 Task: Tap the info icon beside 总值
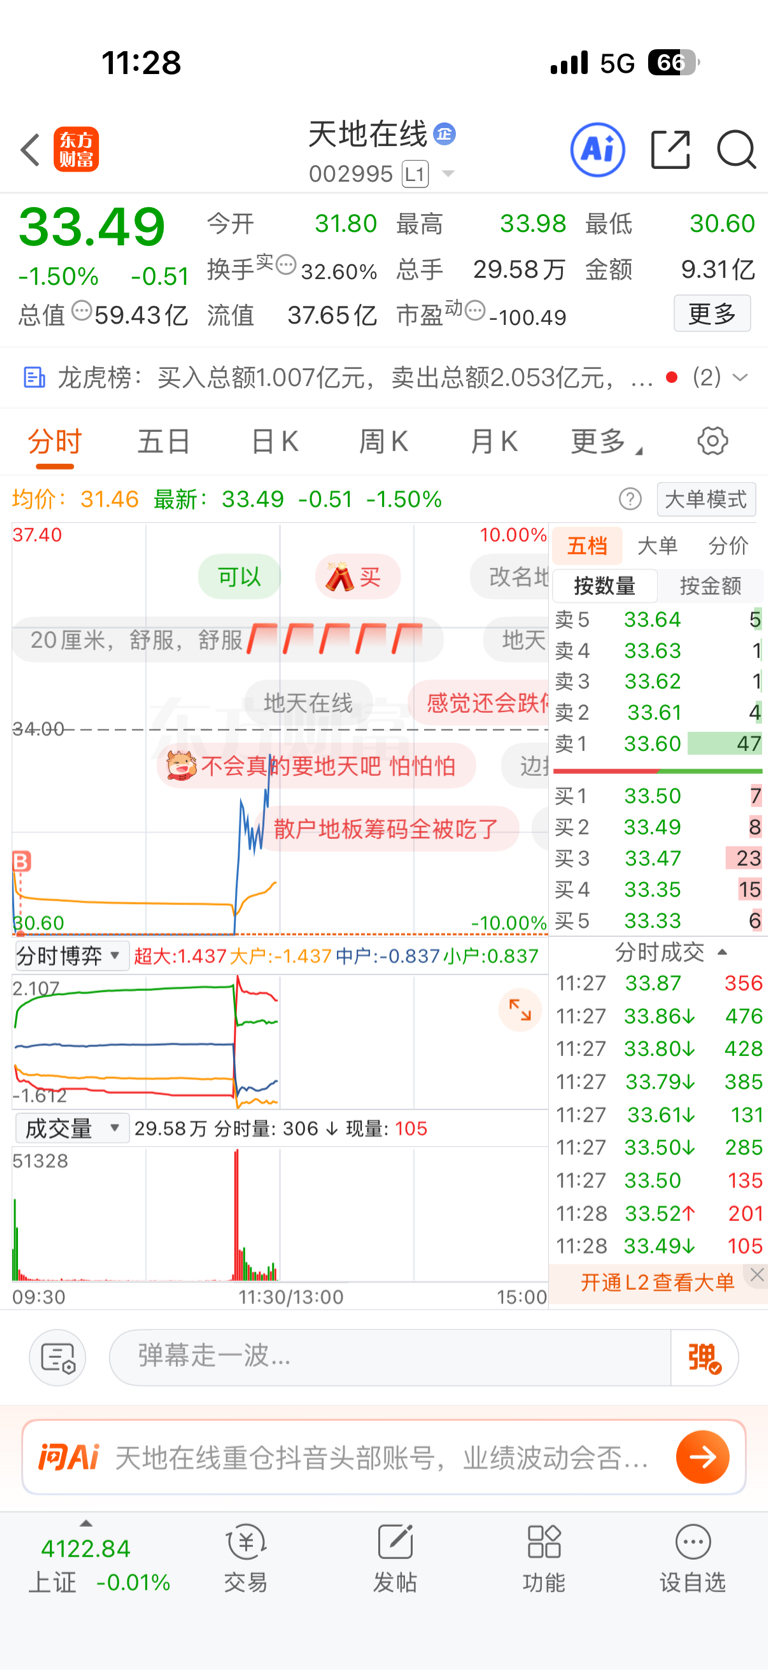(x=81, y=310)
